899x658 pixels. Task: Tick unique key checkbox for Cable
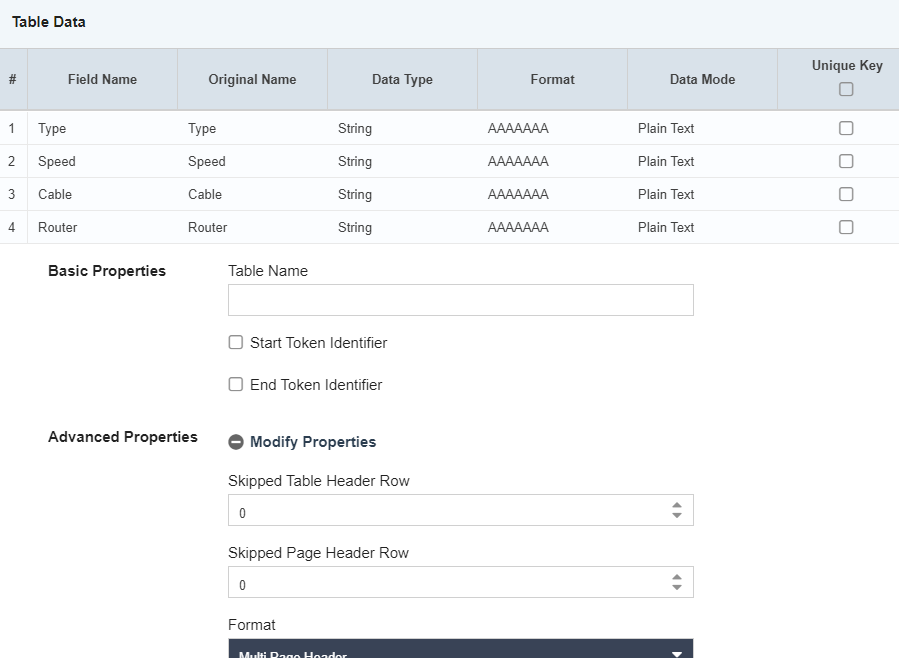pos(846,194)
